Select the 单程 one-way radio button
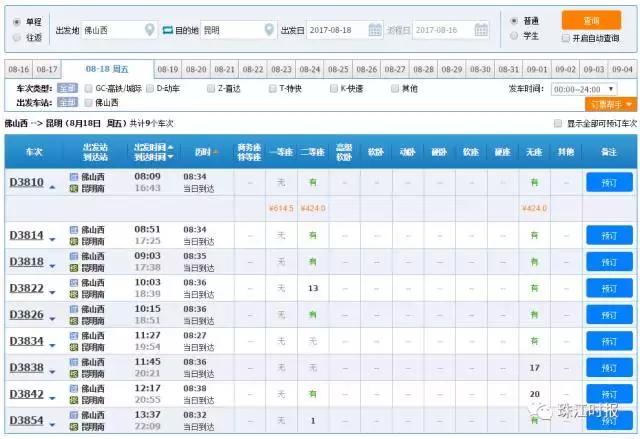 coord(17,22)
